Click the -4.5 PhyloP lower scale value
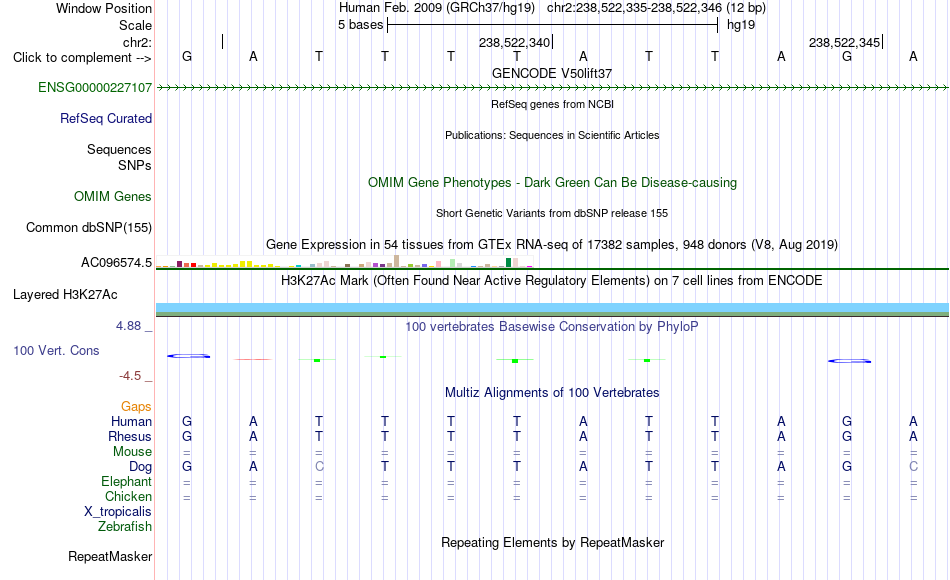The height and width of the screenshot is (580, 950). [x=130, y=376]
